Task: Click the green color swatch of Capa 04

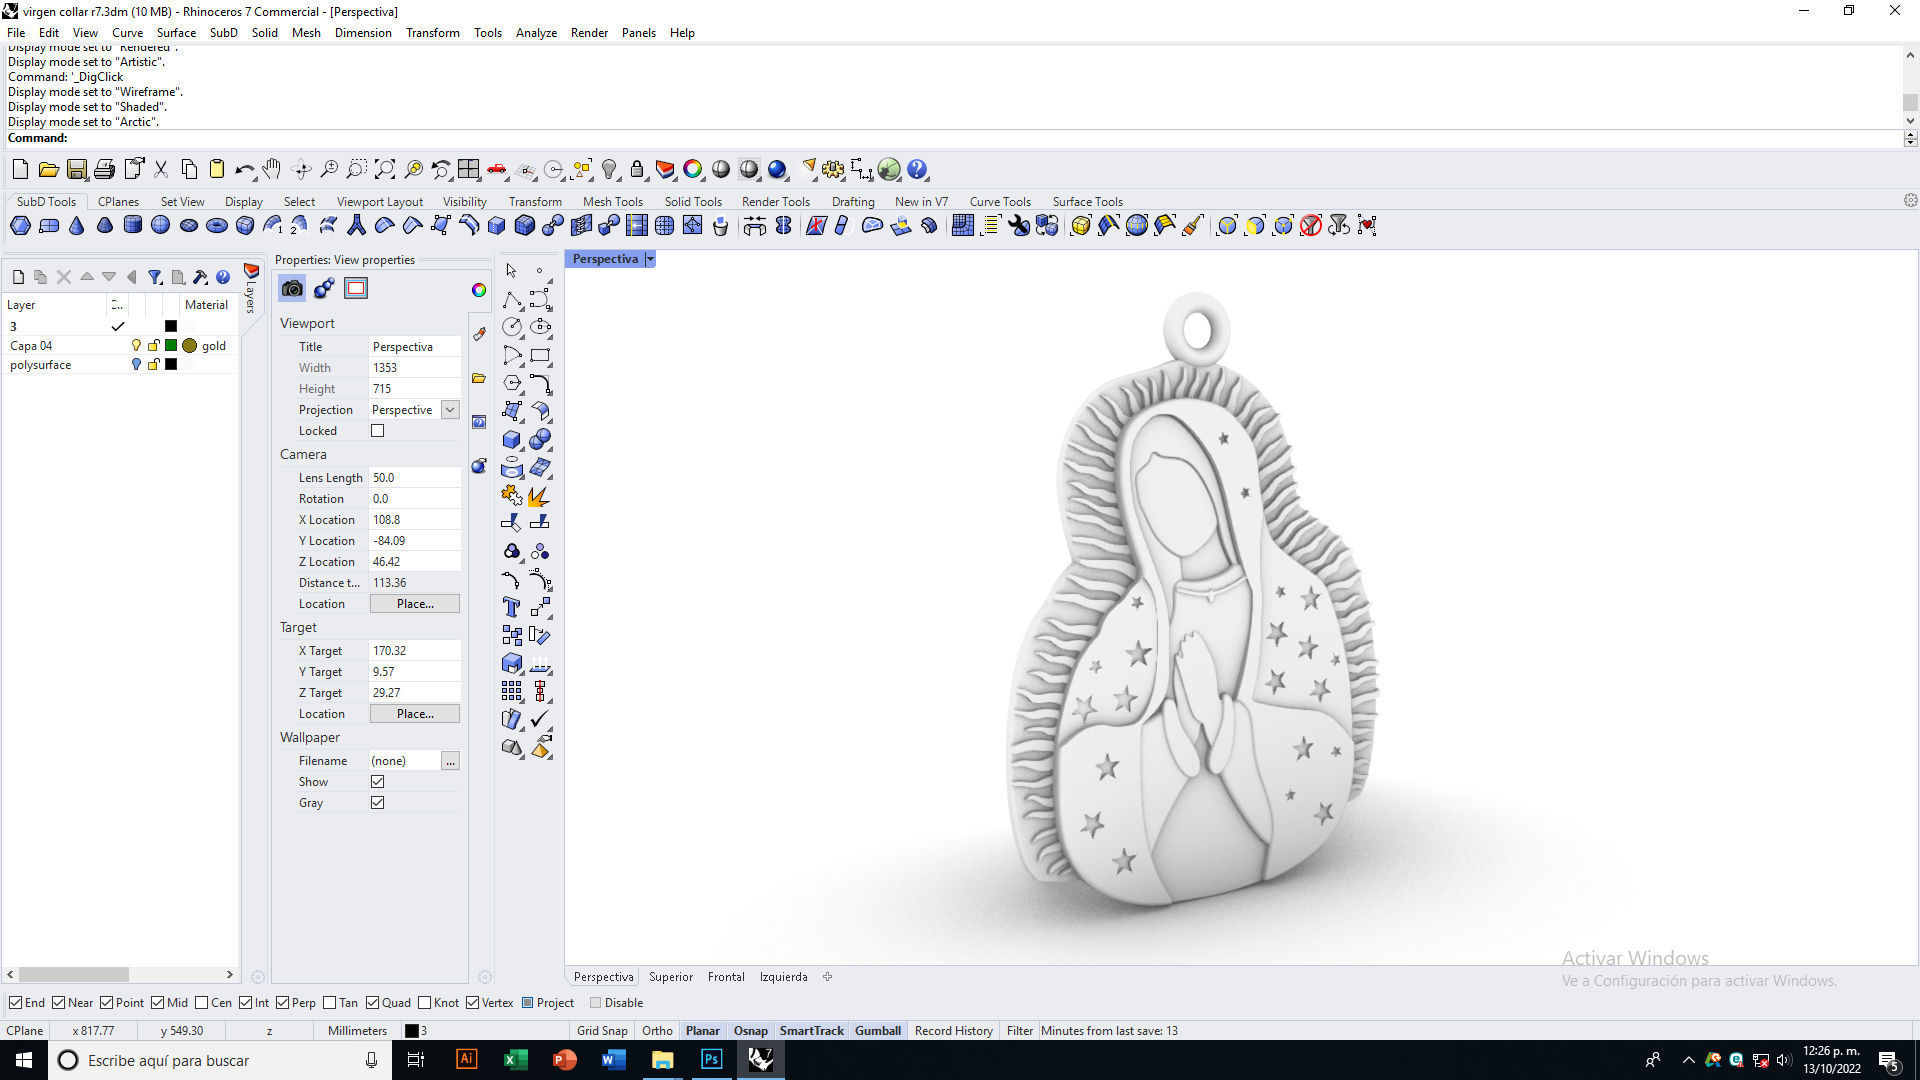Action: tap(171, 346)
